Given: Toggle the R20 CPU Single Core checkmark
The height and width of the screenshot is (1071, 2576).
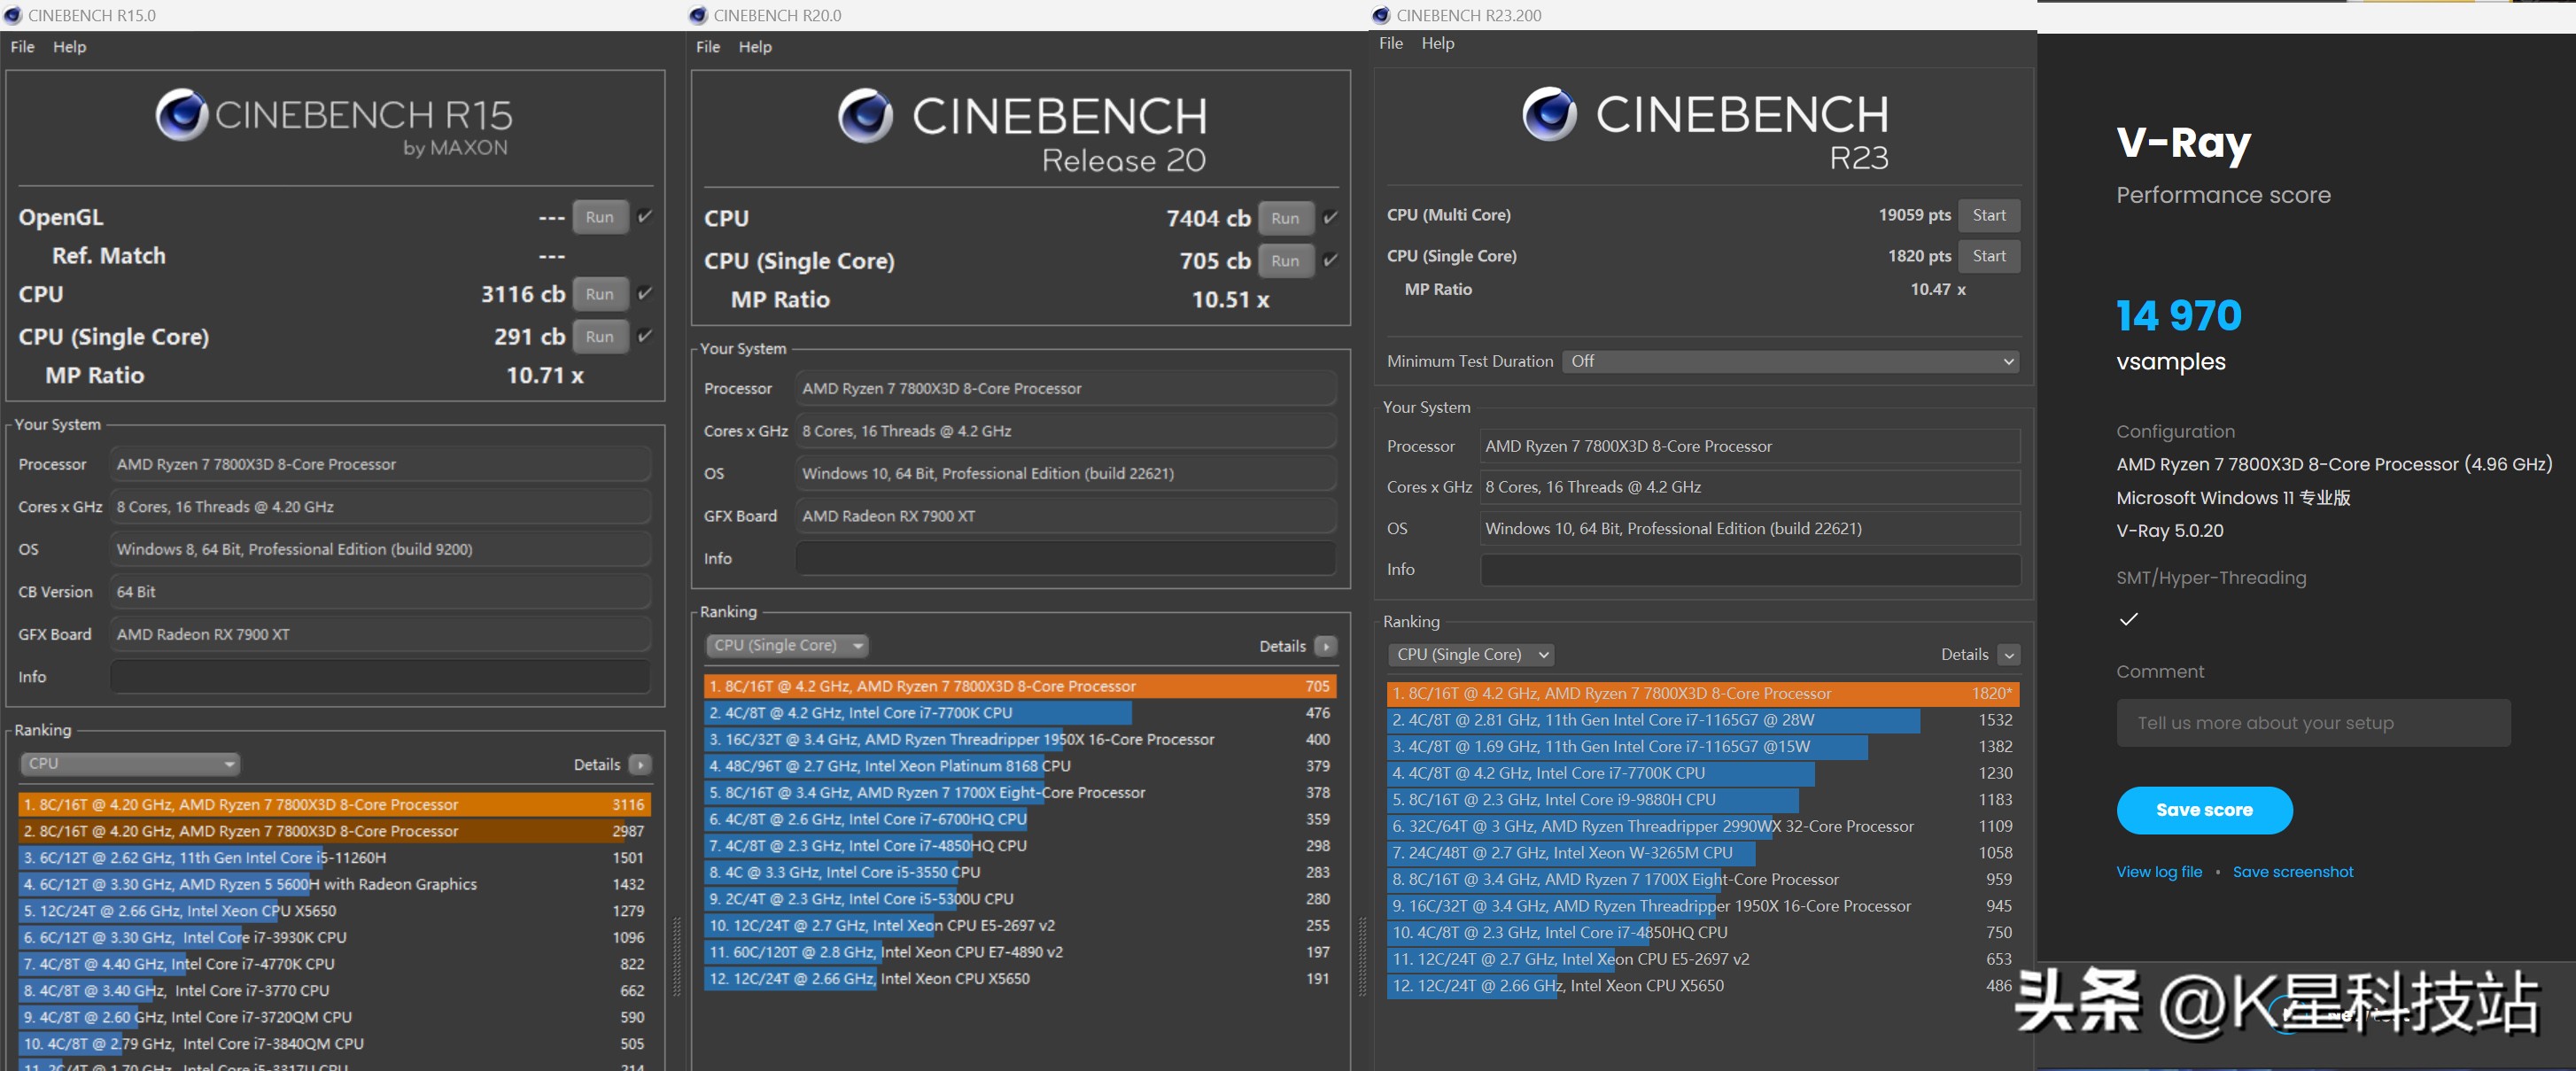Looking at the screenshot, I should click(1330, 260).
